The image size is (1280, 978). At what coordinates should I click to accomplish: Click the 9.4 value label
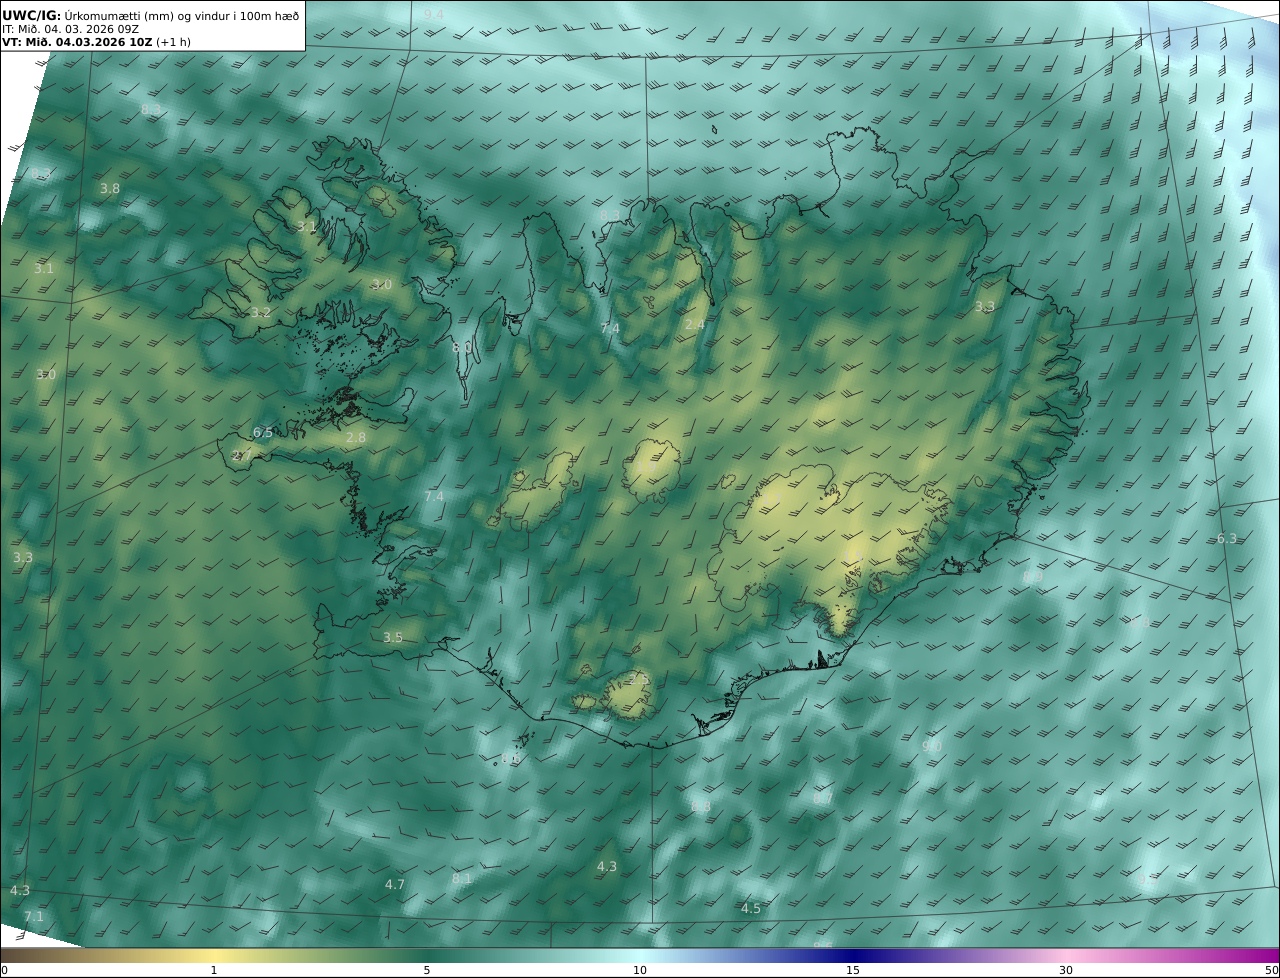[434, 14]
